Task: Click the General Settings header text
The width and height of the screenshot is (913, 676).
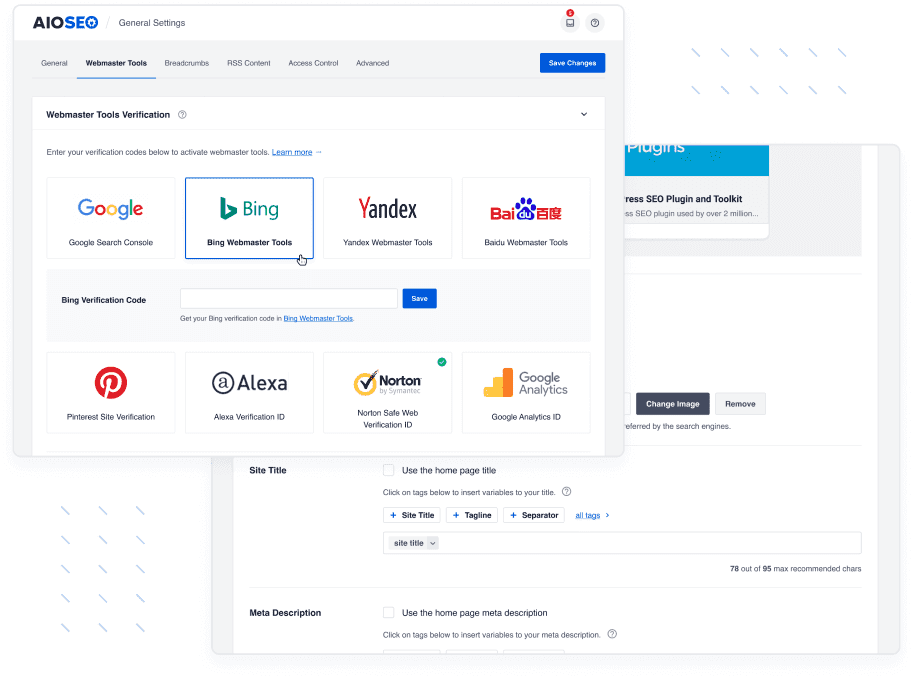Action: tap(152, 23)
